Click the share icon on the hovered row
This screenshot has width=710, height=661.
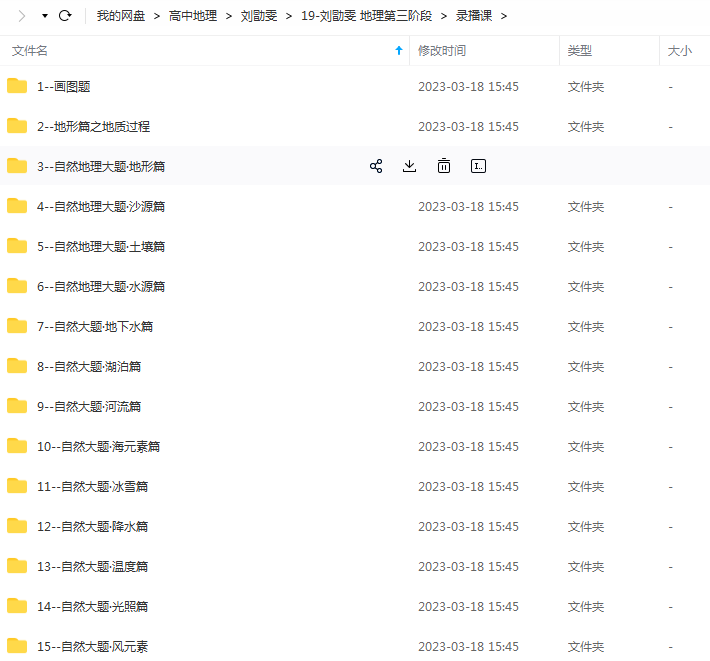376,166
